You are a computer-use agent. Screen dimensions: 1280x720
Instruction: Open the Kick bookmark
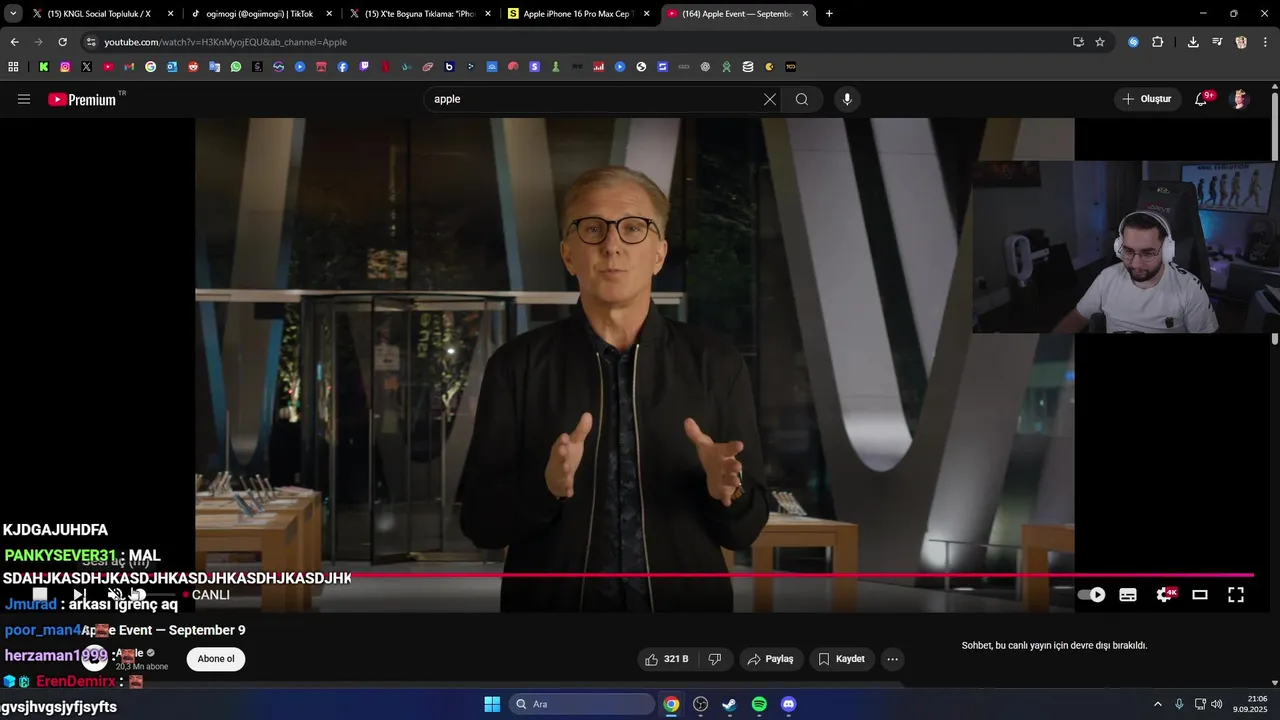[x=44, y=67]
